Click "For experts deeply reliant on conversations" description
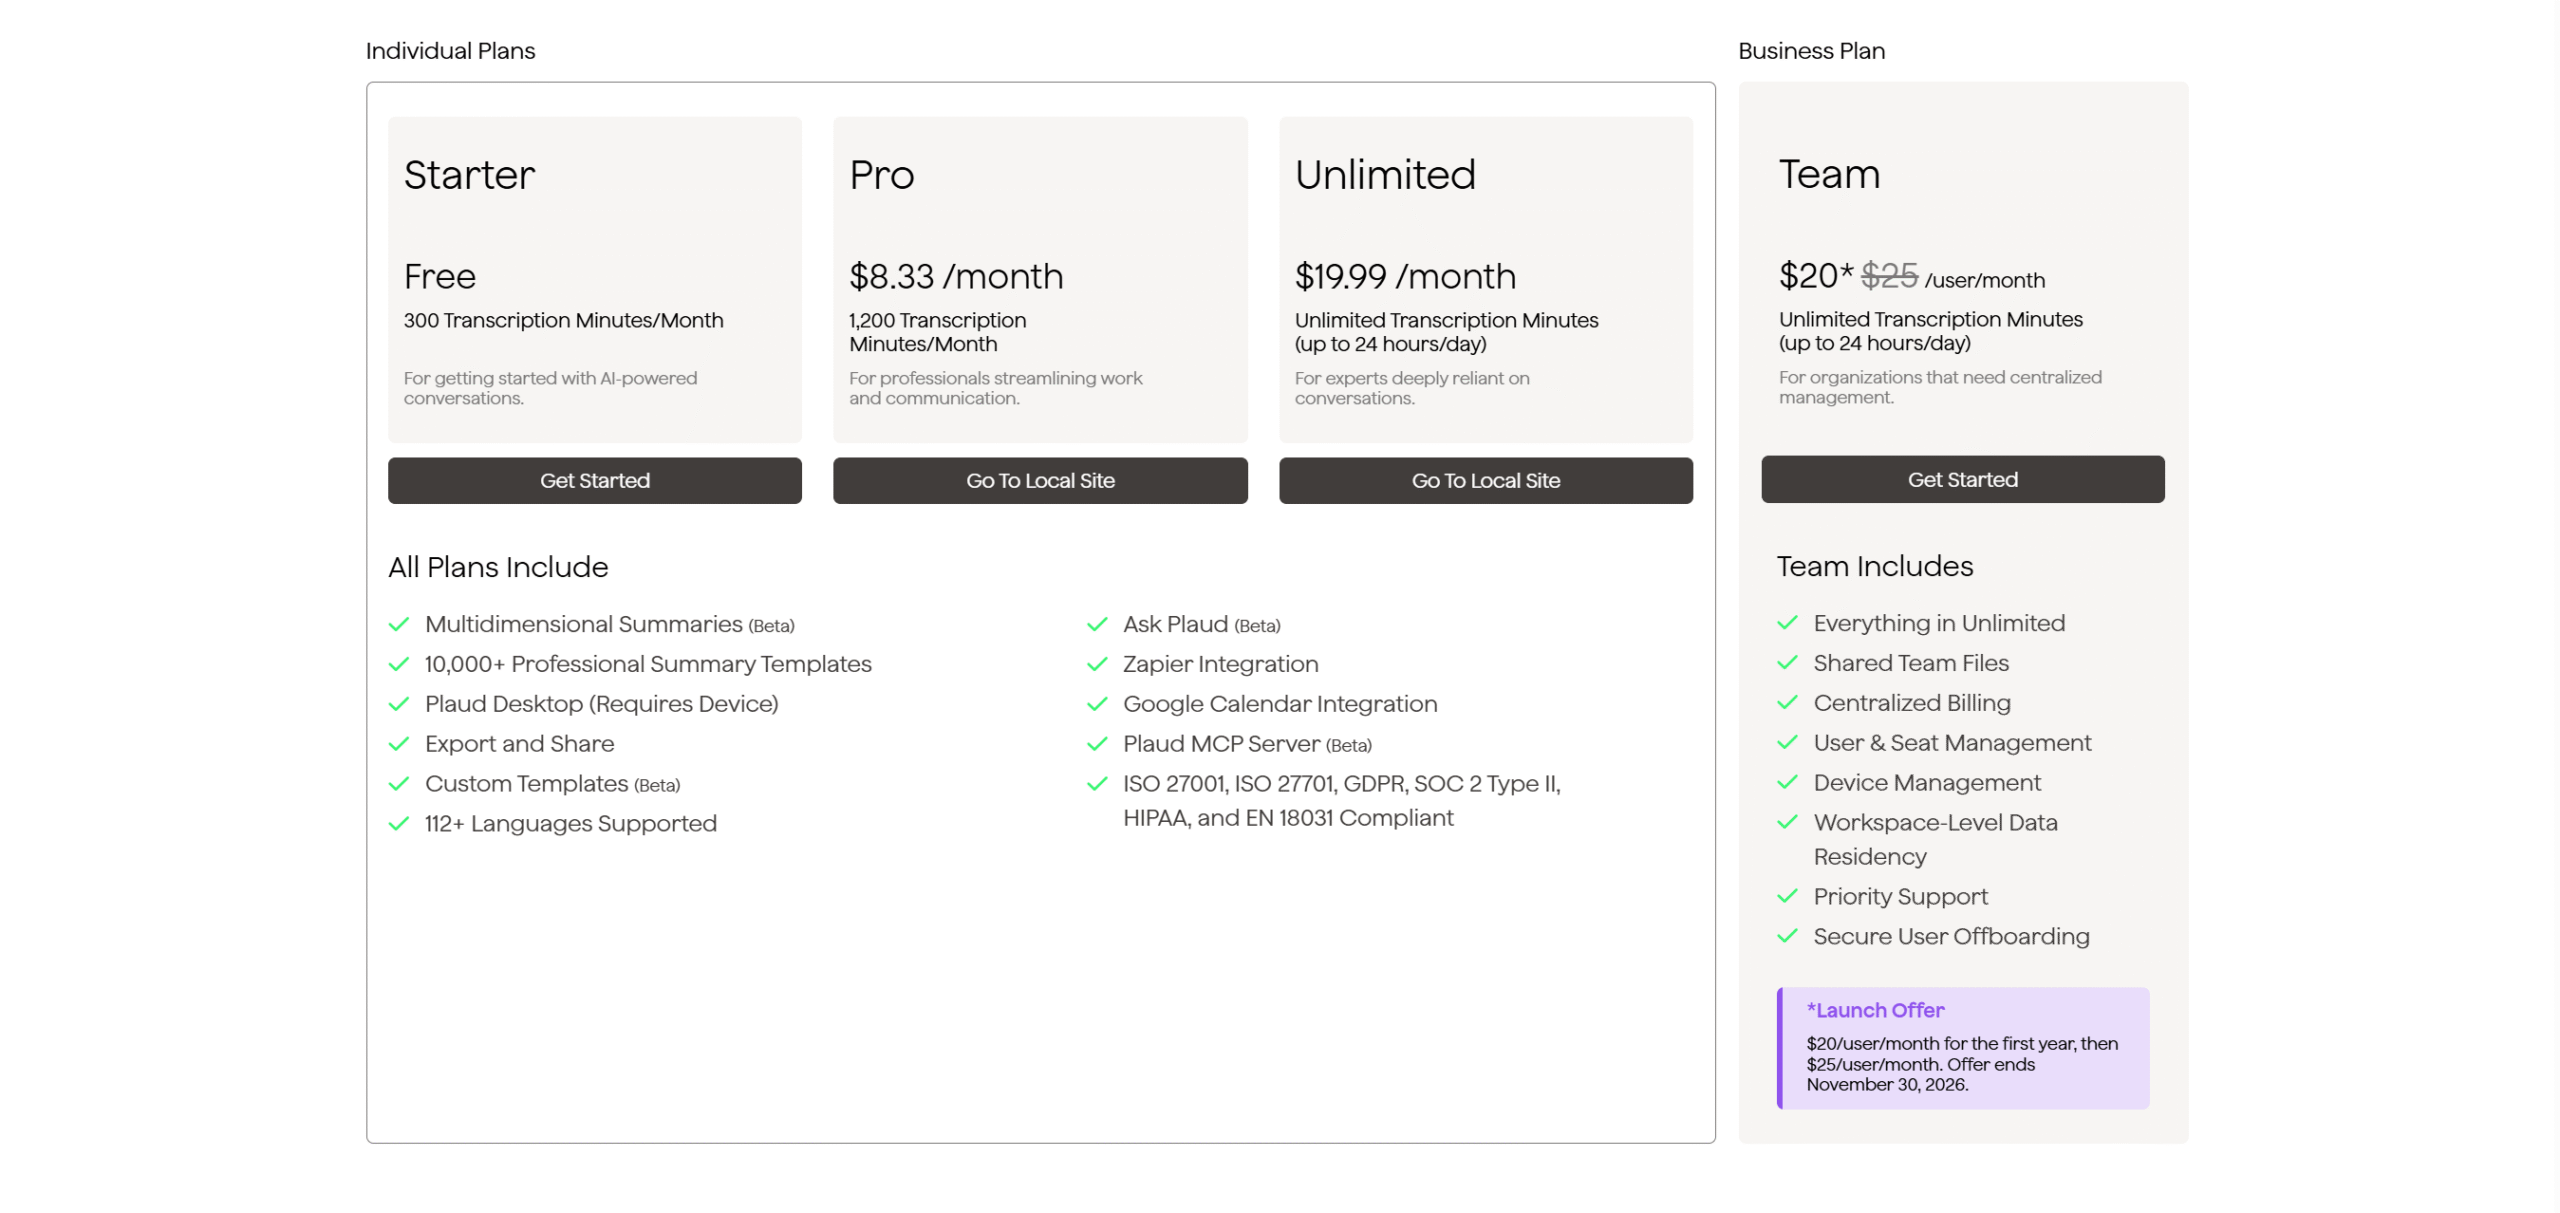This screenshot has height=1213, width=2560. [x=1412, y=389]
